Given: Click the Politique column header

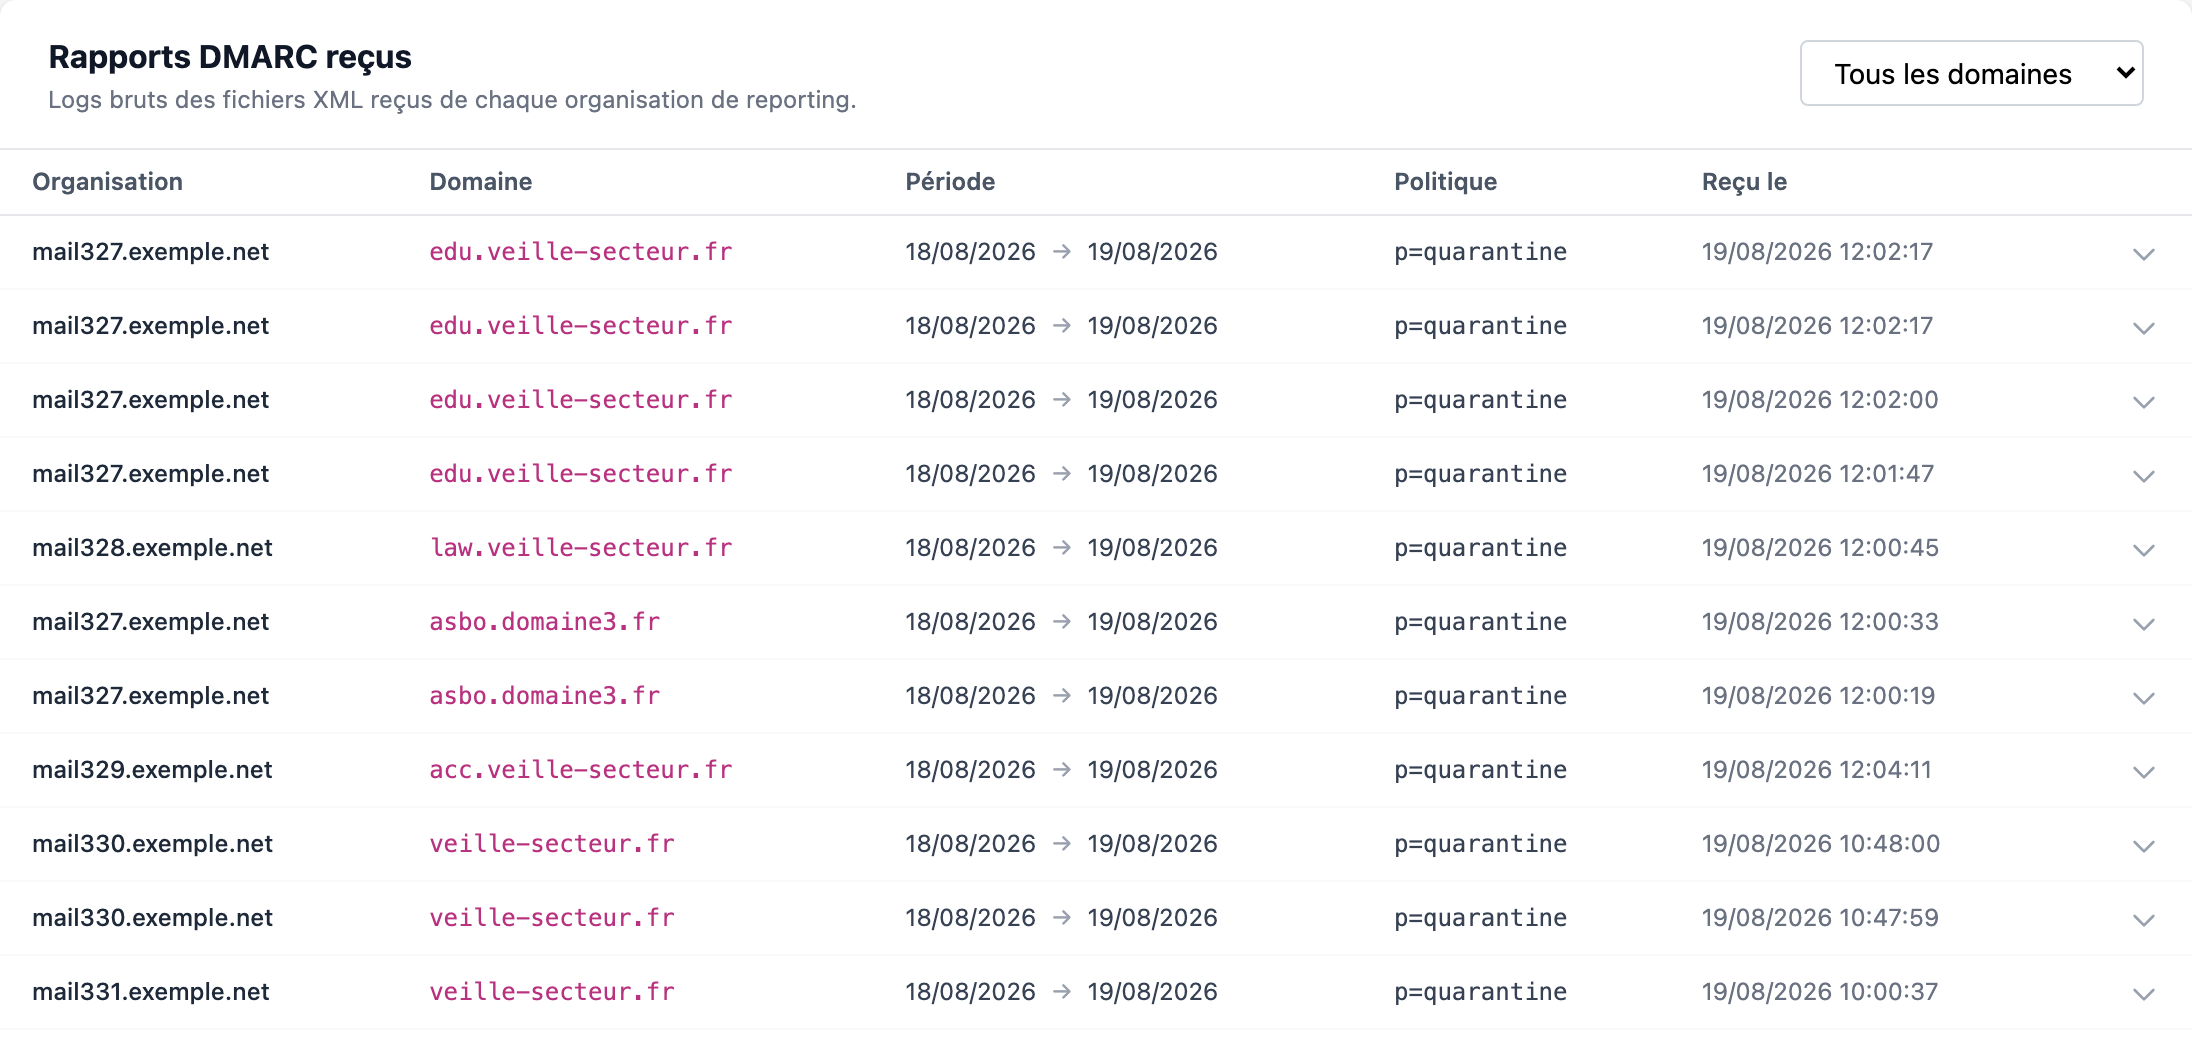Looking at the screenshot, I should [1445, 181].
